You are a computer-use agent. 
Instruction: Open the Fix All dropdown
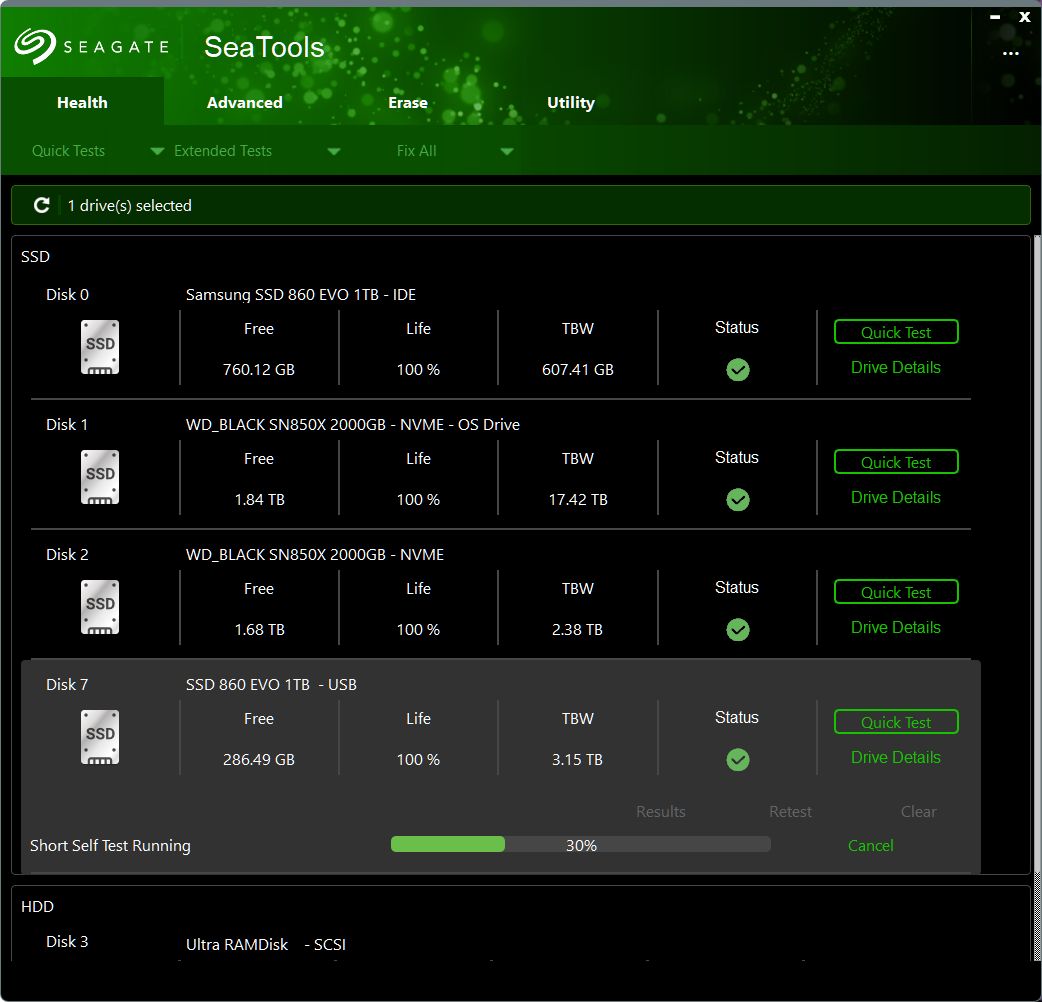[x=506, y=152]
